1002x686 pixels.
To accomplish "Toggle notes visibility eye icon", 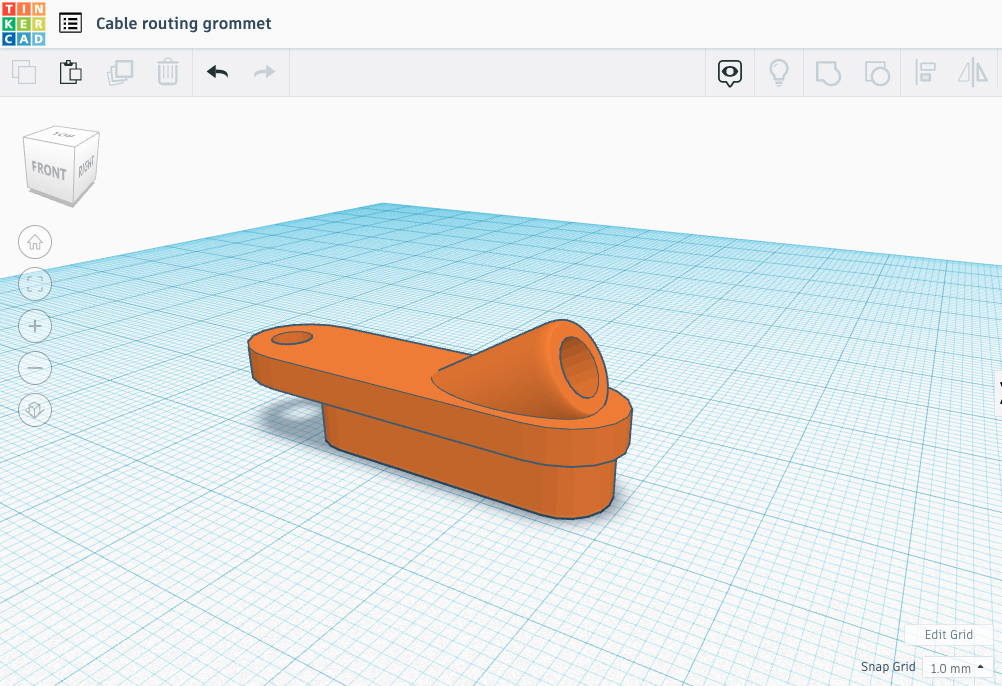I will point(730,72).
